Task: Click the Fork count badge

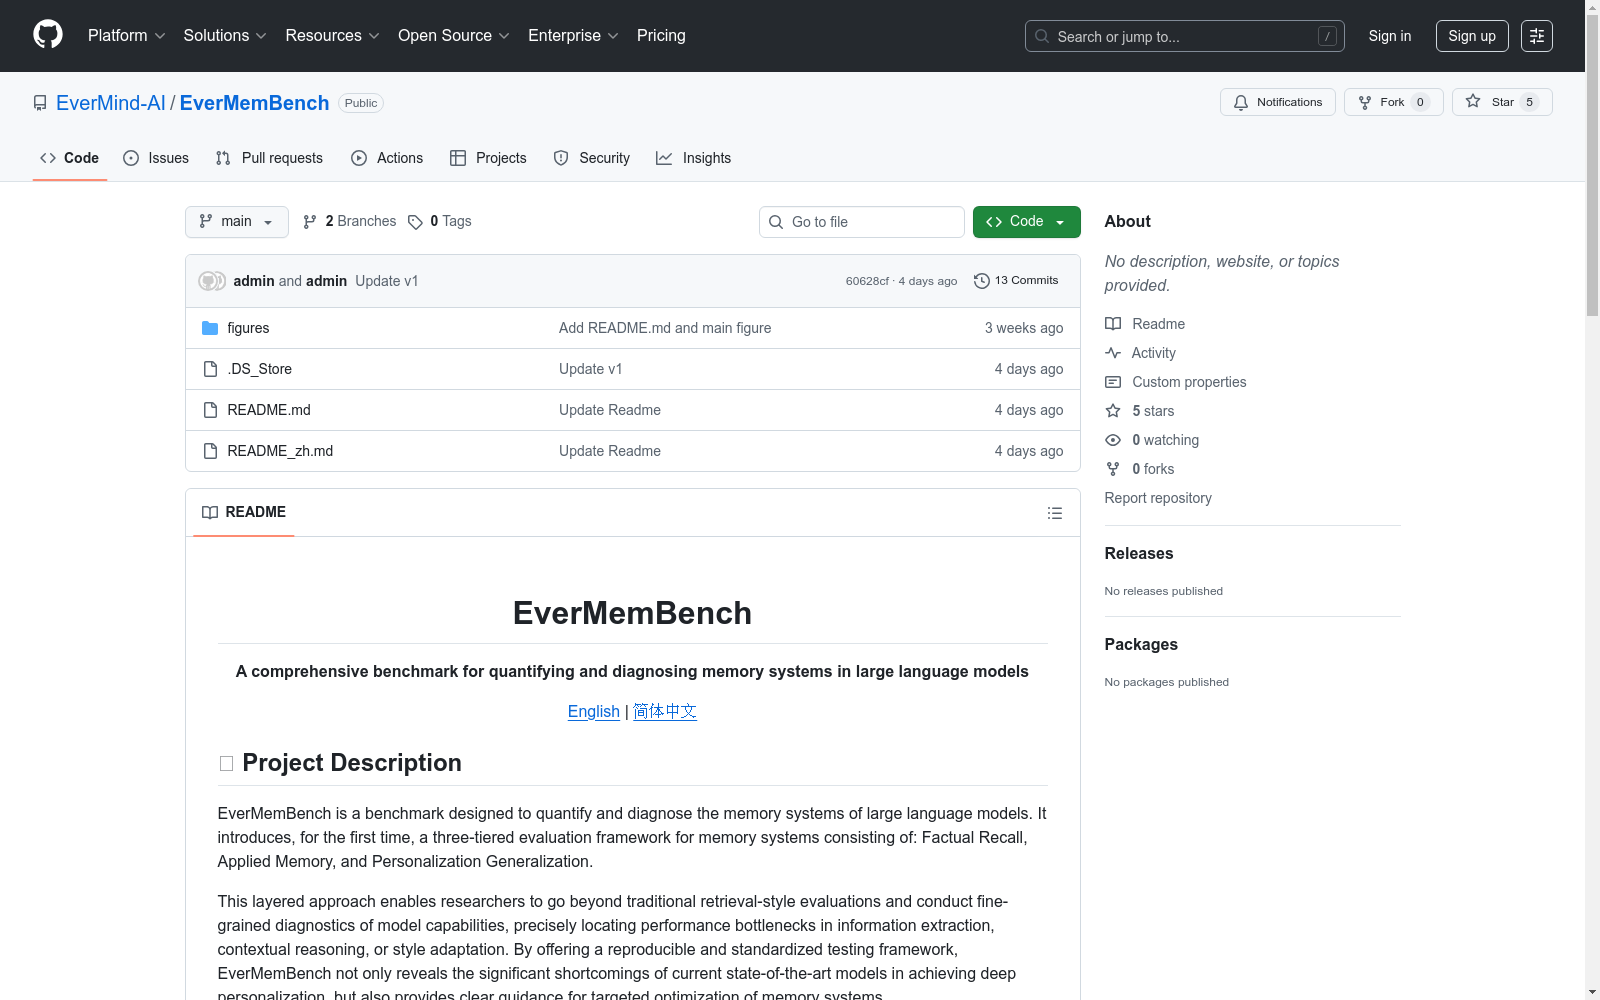Action: 1420,102
